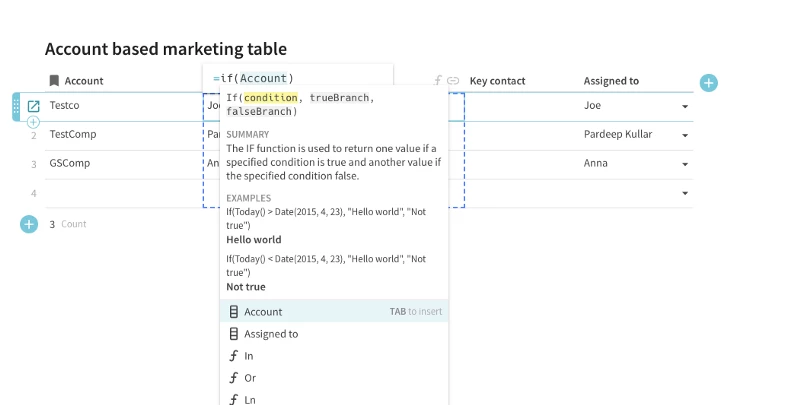Click the small insert-row plus below Testco

pos(33,121)
